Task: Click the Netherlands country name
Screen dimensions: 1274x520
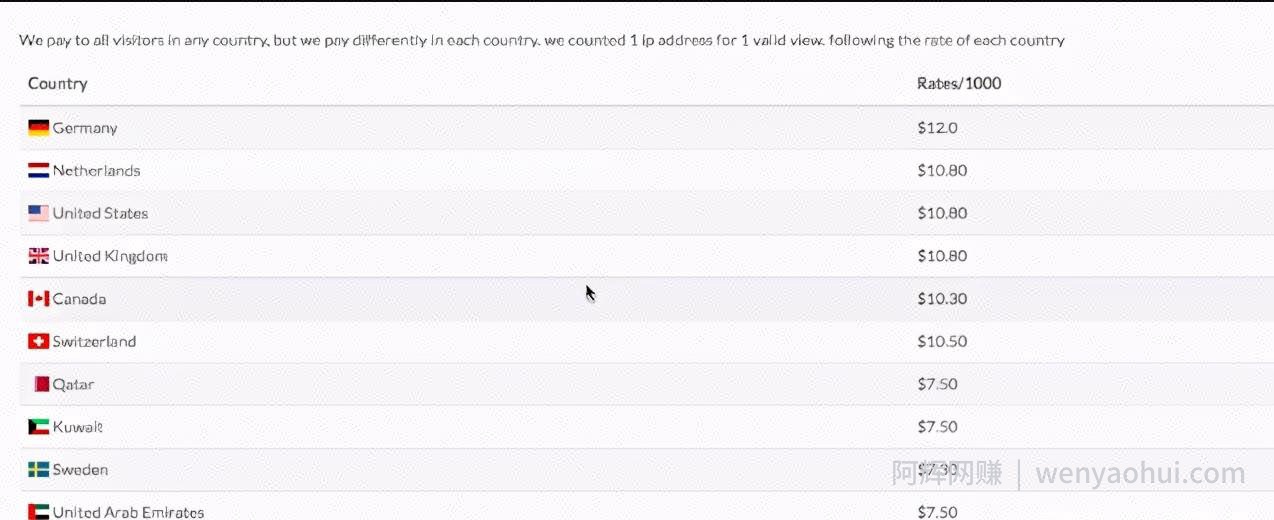Action: click(x=96, y=171)
